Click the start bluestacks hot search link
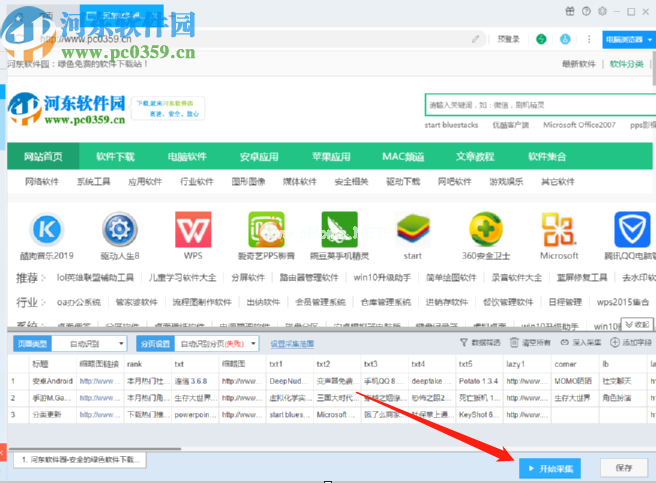This screenshot has height=483, width=656. 451,125
